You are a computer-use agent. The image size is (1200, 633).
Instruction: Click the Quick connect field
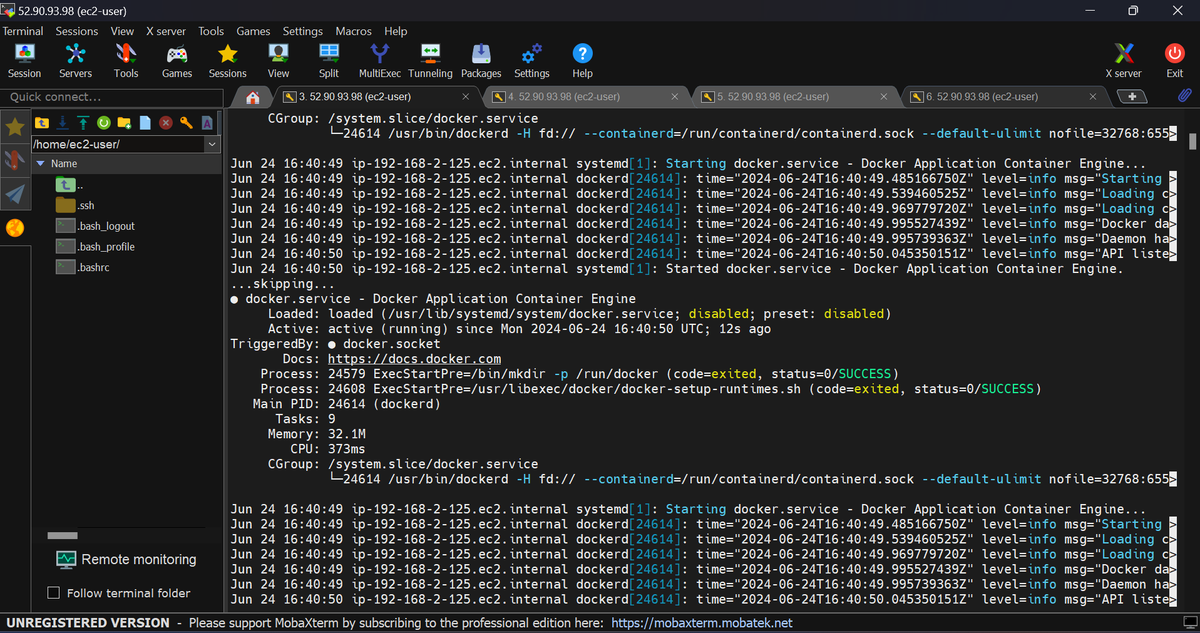[x=112, y=97]
